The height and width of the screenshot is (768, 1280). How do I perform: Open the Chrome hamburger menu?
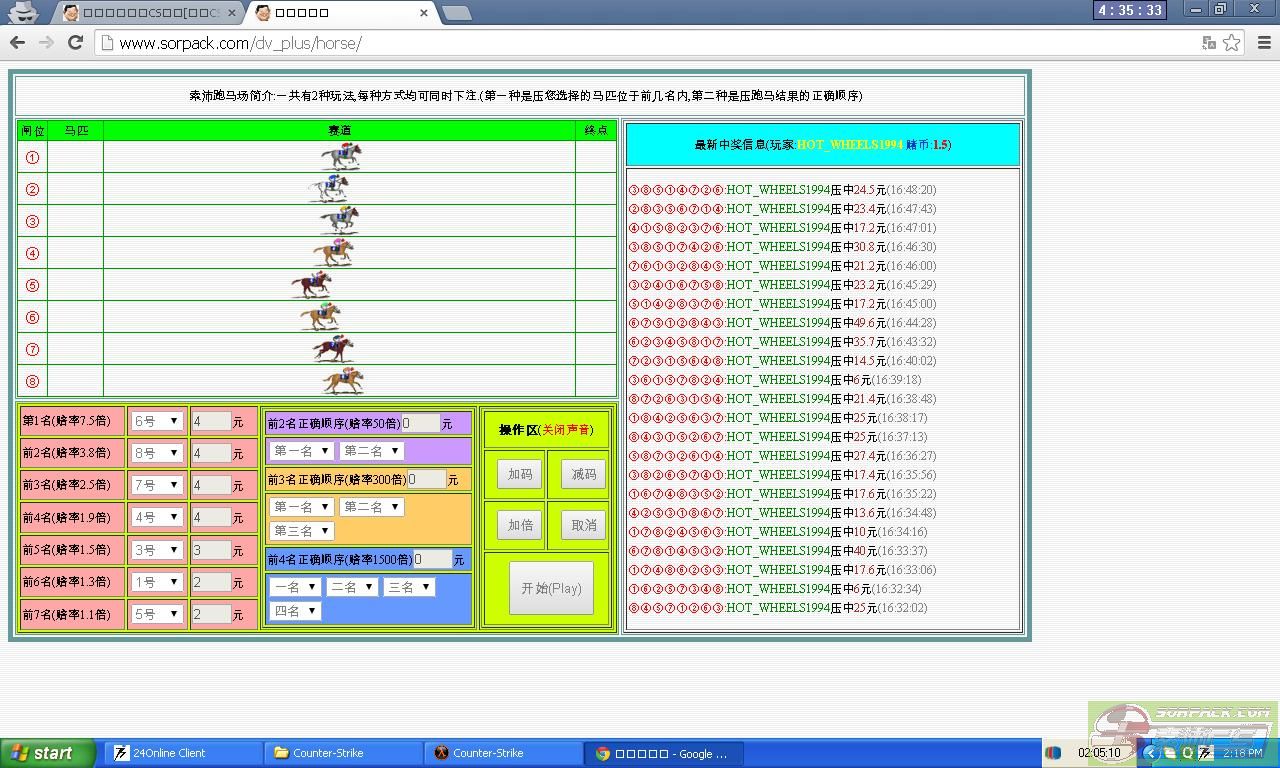coord(1264,43)
